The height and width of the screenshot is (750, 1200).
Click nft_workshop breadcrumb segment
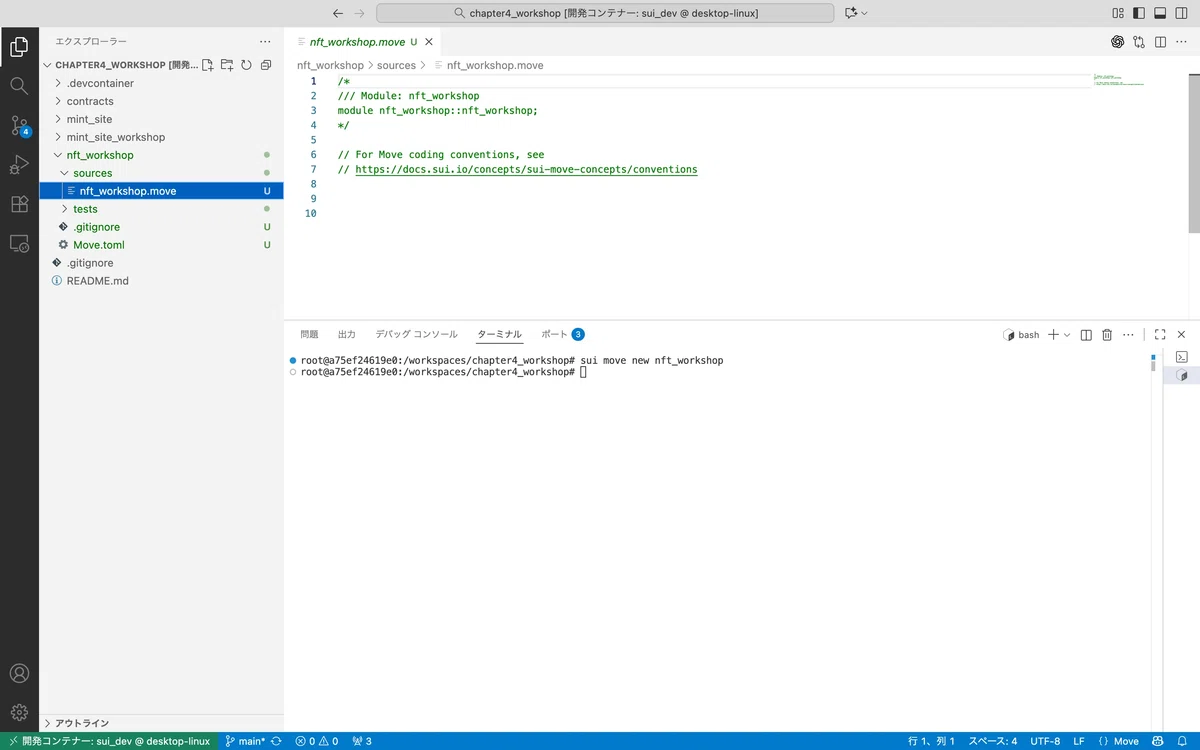[x=330, y=65]
